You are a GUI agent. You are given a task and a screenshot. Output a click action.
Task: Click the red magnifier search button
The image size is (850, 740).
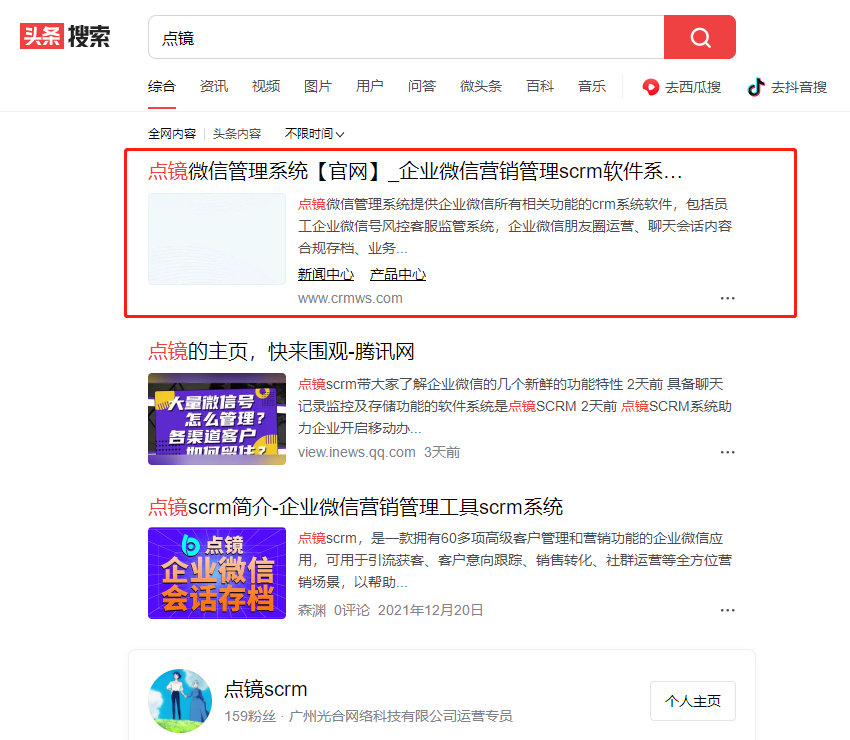coord(699,37)
